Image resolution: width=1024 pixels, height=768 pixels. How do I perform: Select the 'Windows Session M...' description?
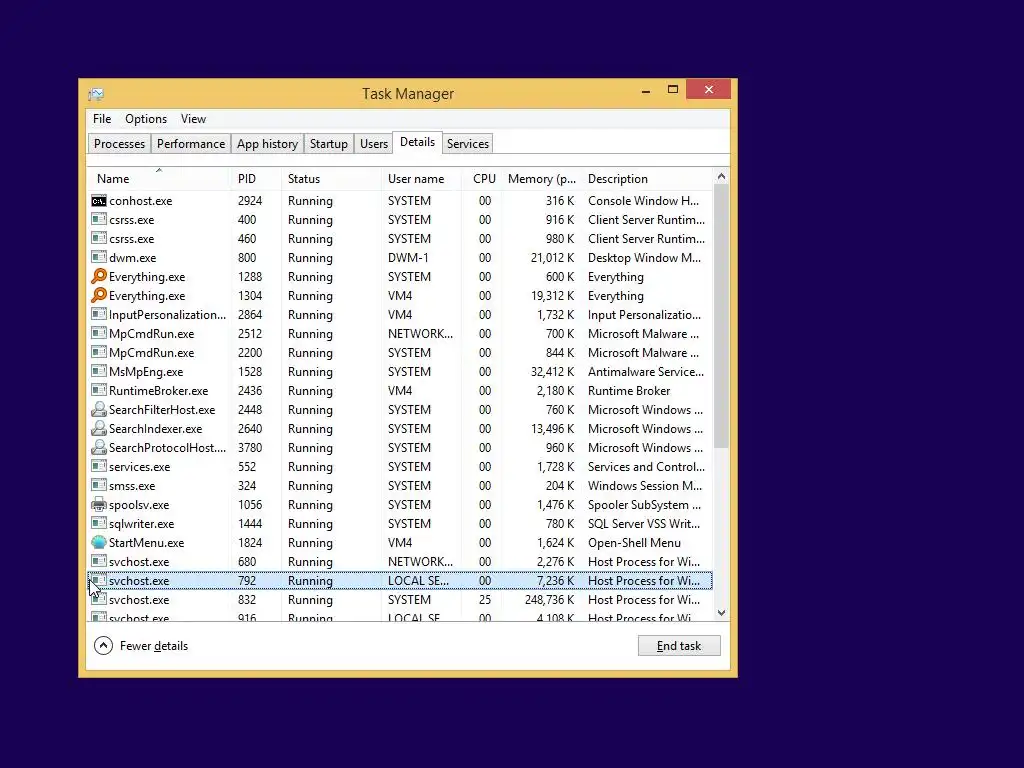click(645, 485)
